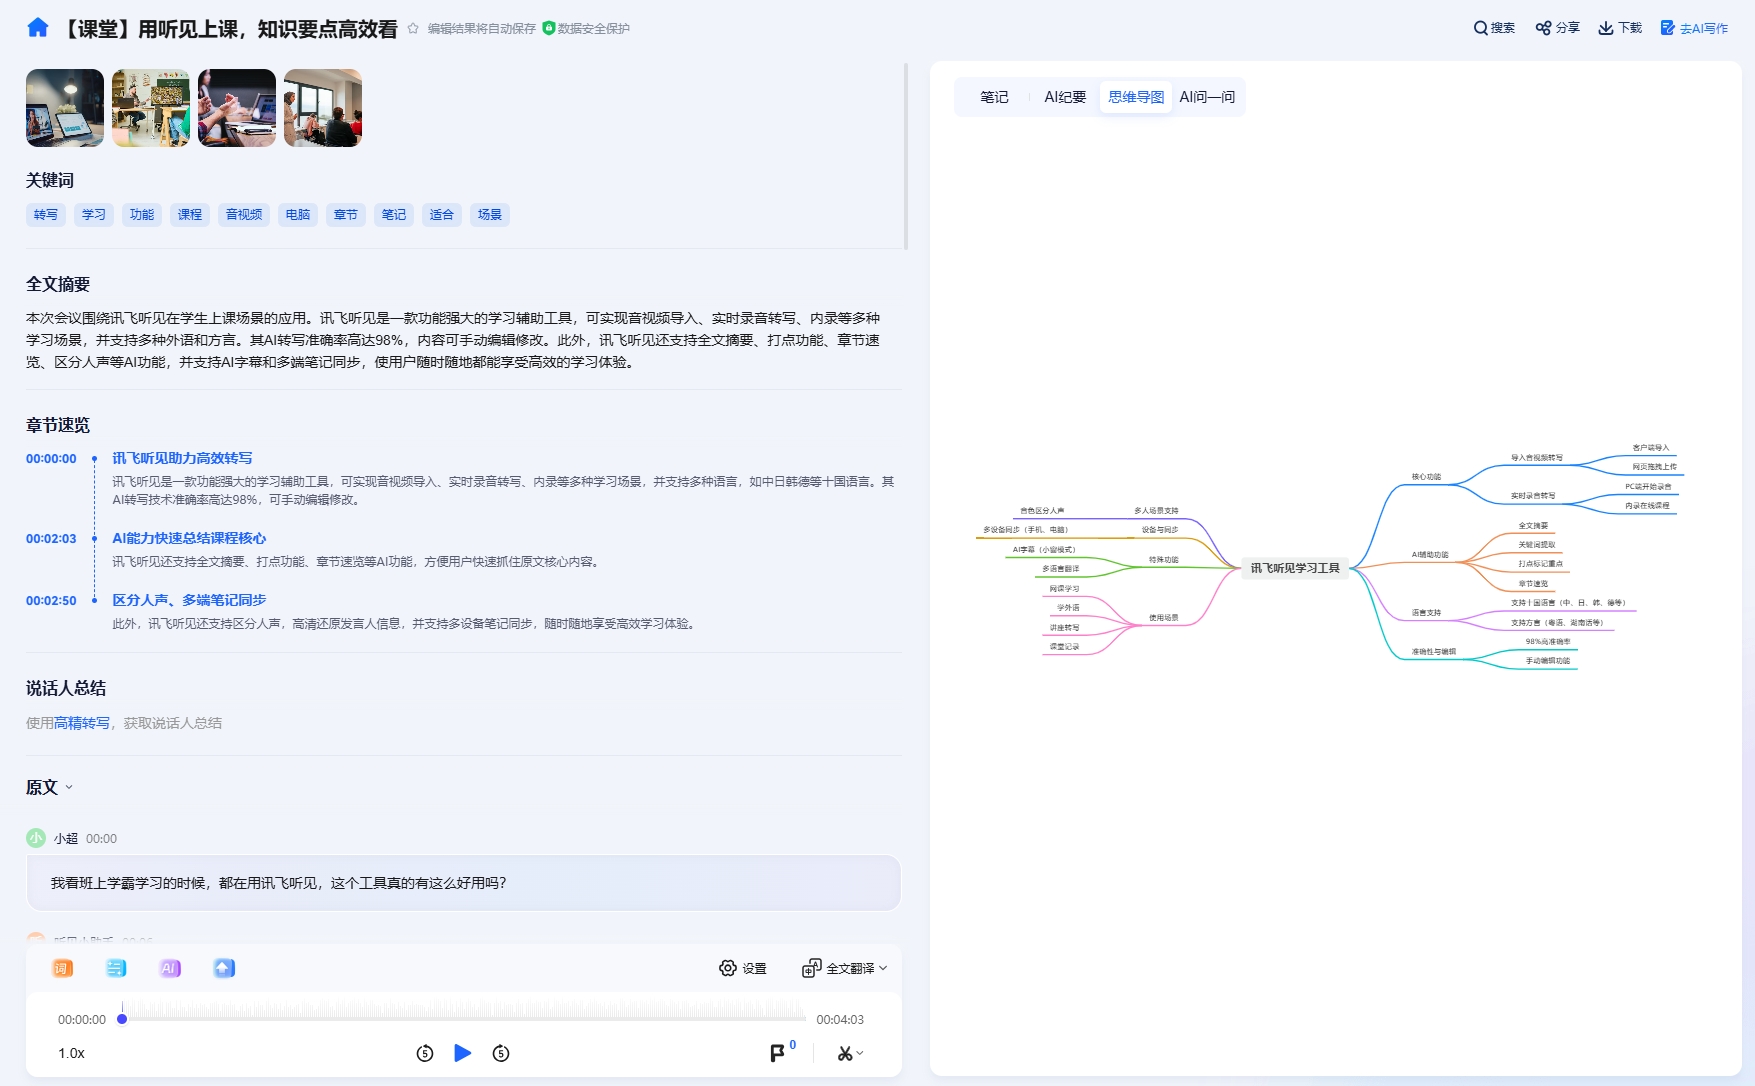Click the 数据安全保护 badge
Screen dimensions: 1755x1086
click(x=586, y=28)
